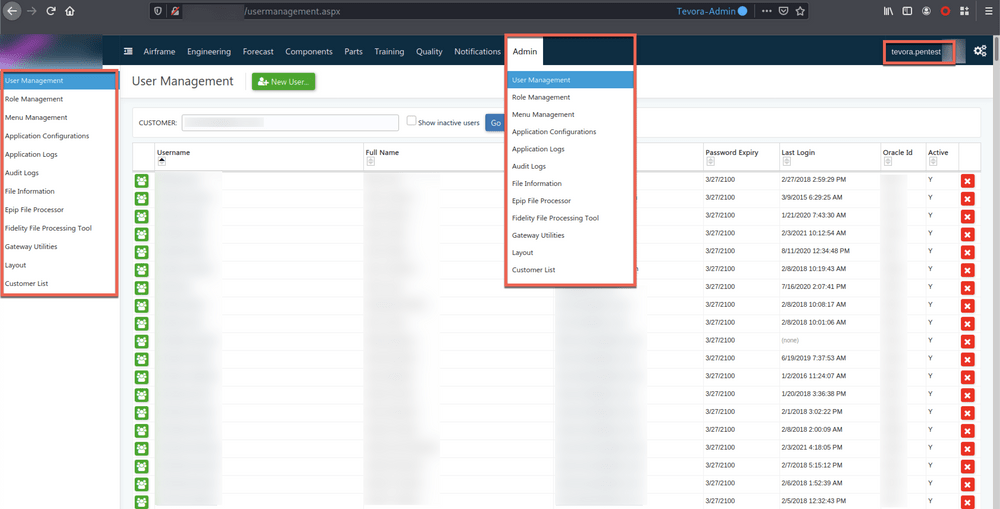Save page with the Pocket icon
This screenshot has width=1000, height=509.
click(783, 11)
